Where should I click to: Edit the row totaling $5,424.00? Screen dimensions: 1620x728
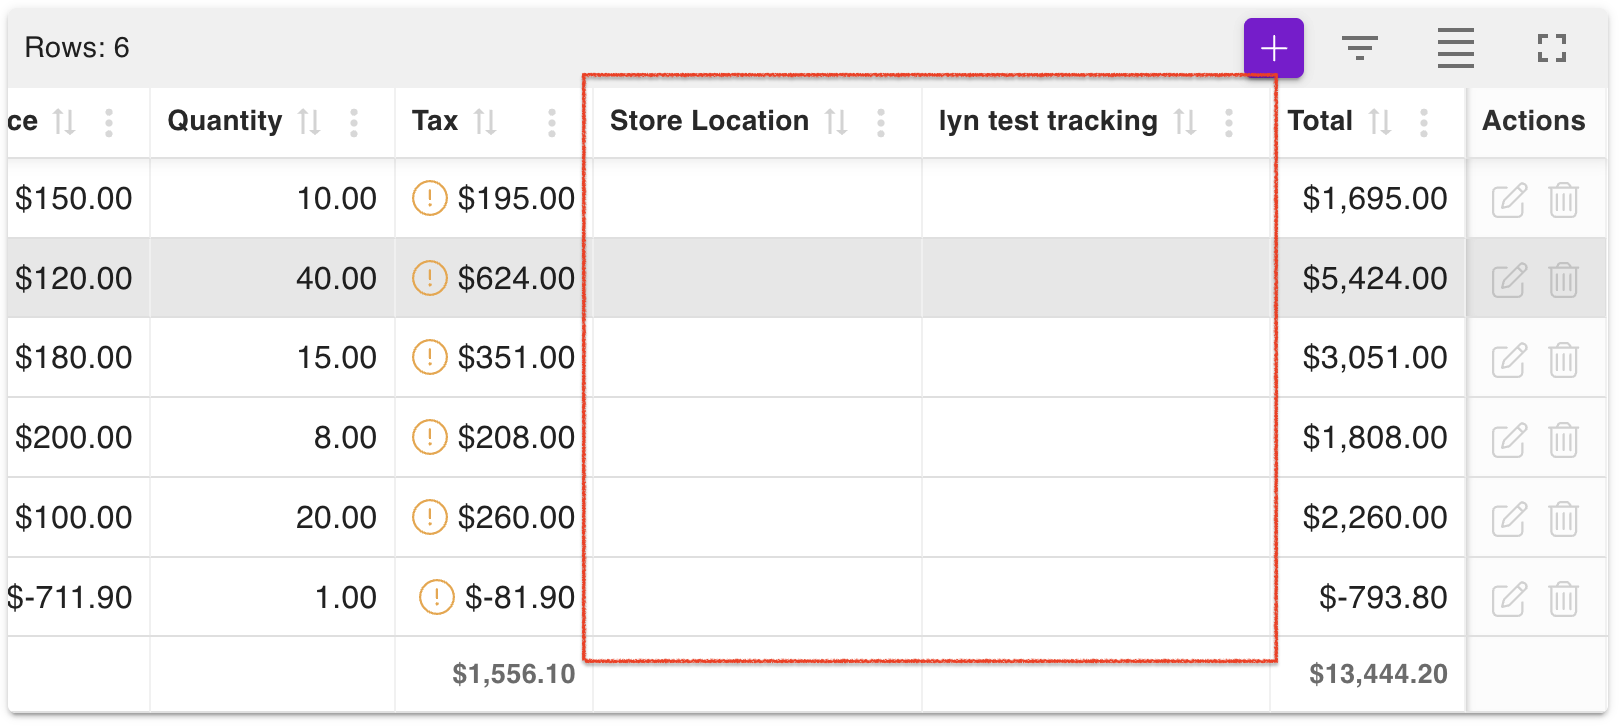[x=1509, y=279]
